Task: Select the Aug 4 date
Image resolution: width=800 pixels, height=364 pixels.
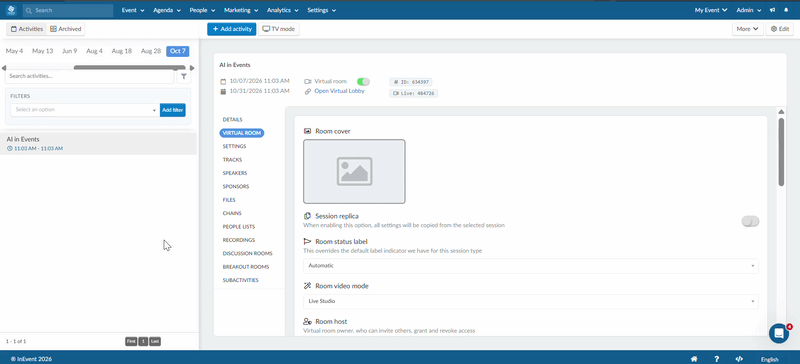Action: coord(94,51)
